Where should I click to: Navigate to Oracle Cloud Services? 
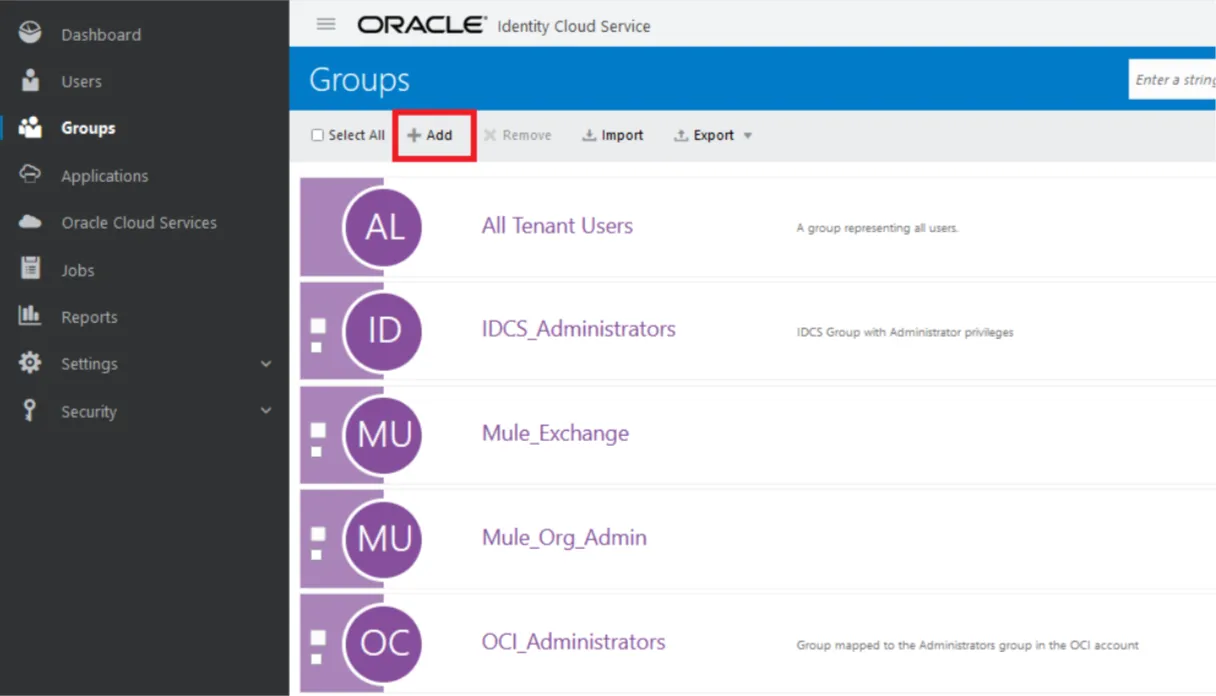click(139, 222)
